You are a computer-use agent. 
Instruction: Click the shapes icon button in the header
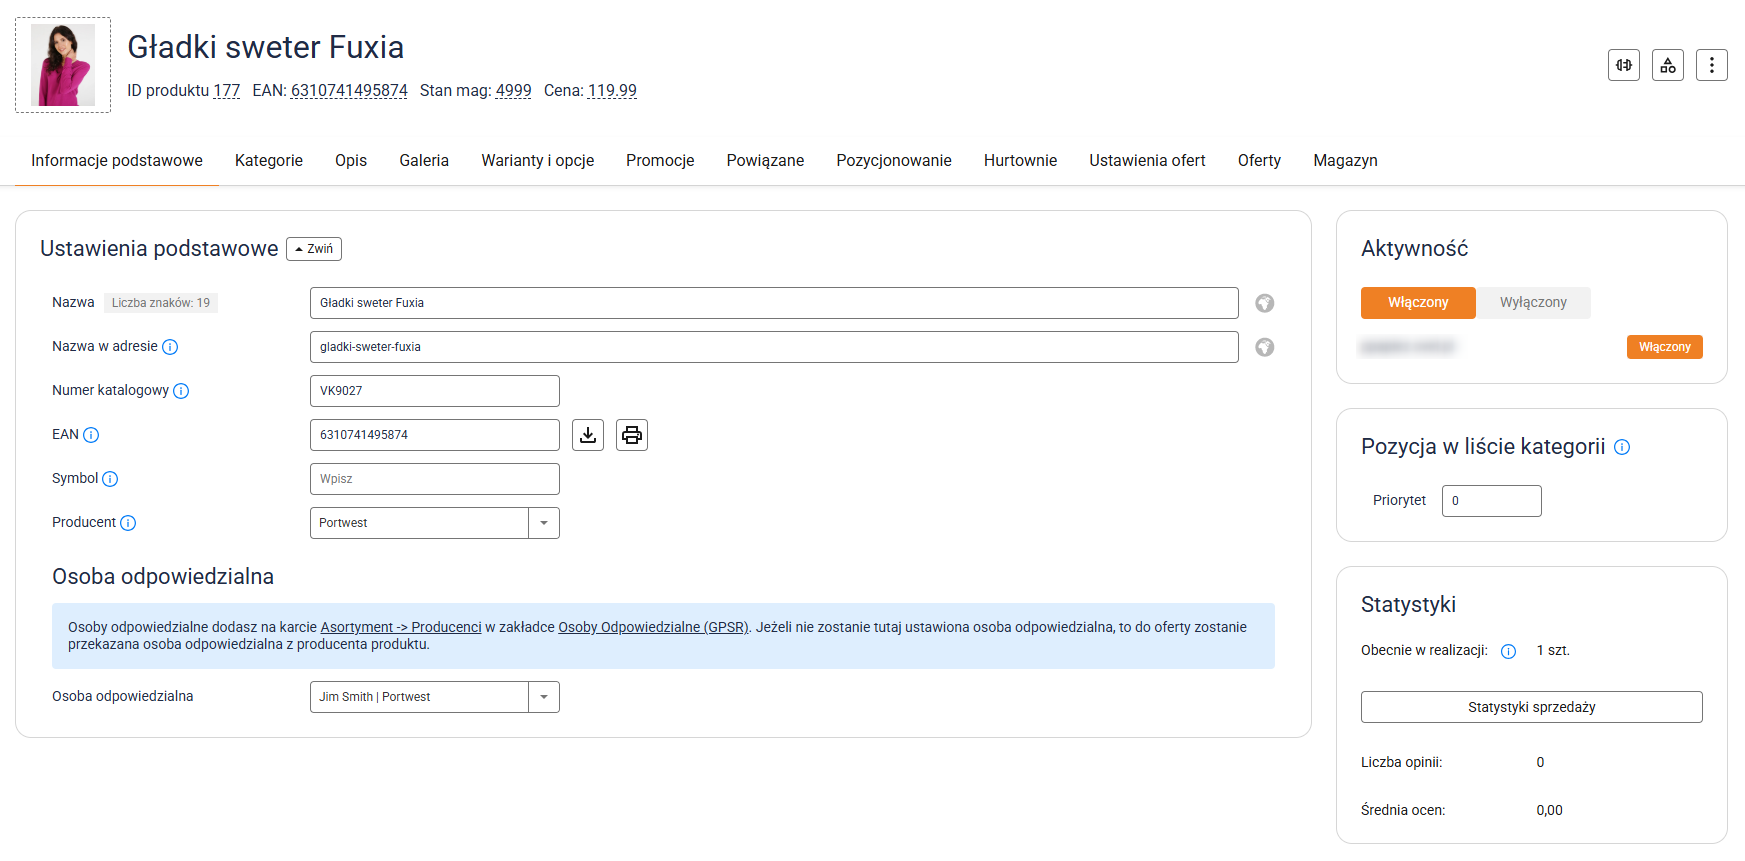[x=1667, y=65]
